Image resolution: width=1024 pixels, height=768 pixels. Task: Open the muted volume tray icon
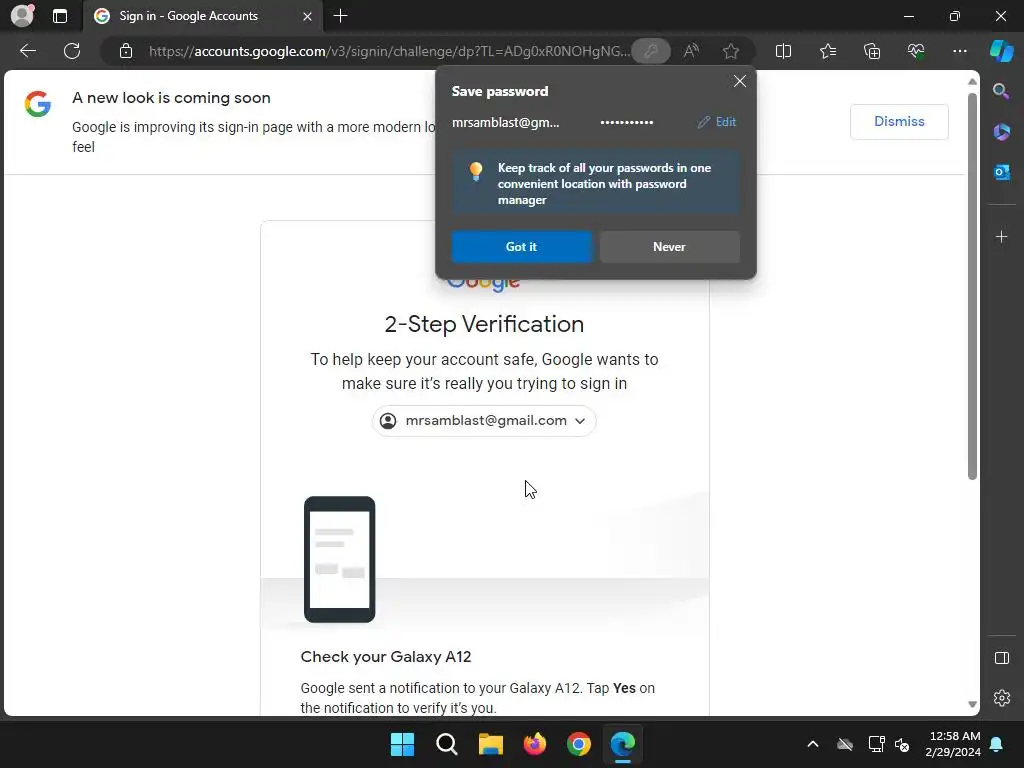coord(903,744)
